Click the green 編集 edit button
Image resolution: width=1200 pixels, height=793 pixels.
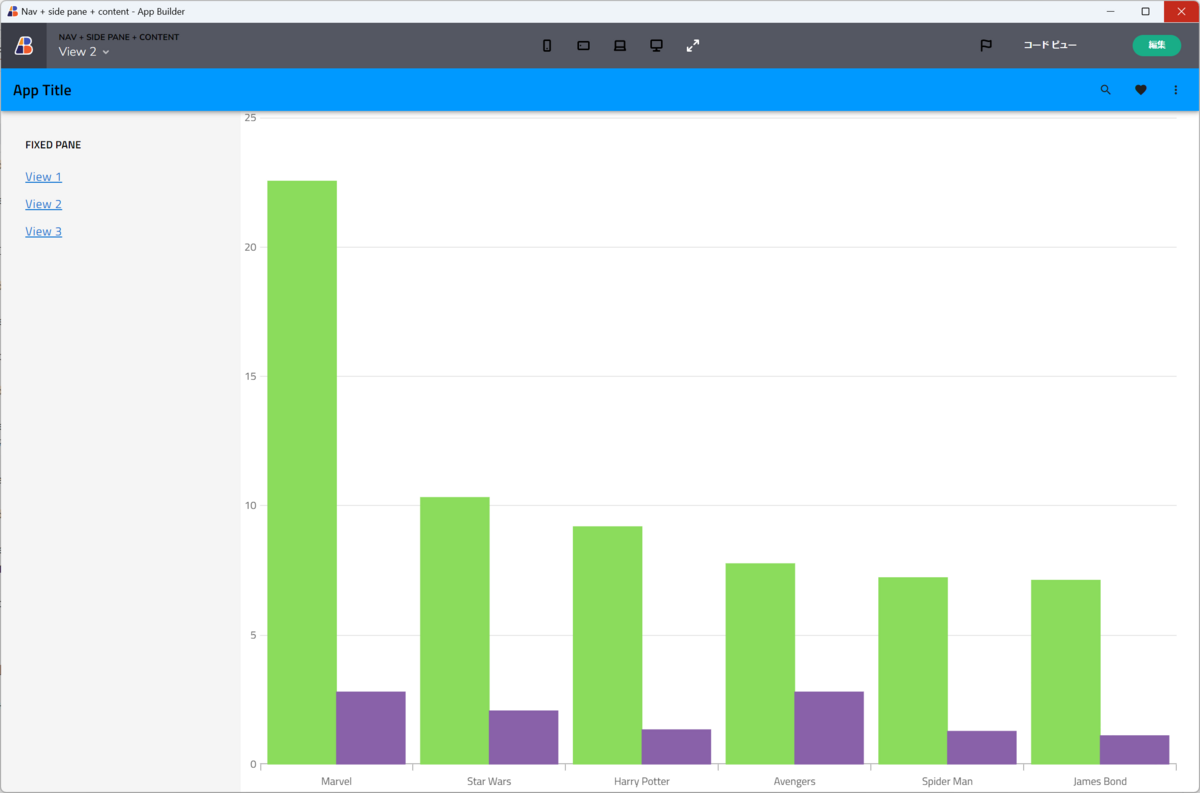1156,45
